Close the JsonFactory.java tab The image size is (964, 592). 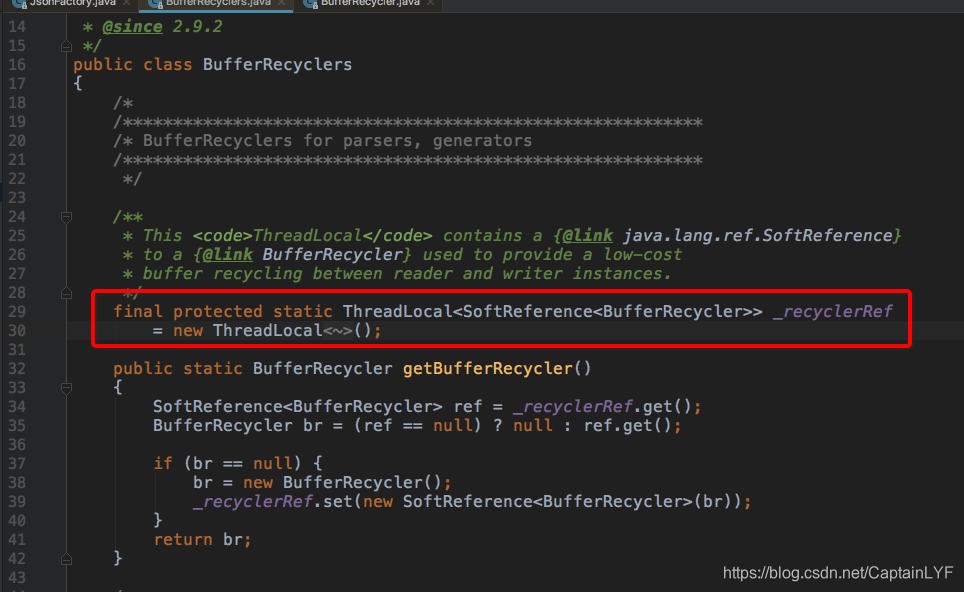click(x=127, y=3)
